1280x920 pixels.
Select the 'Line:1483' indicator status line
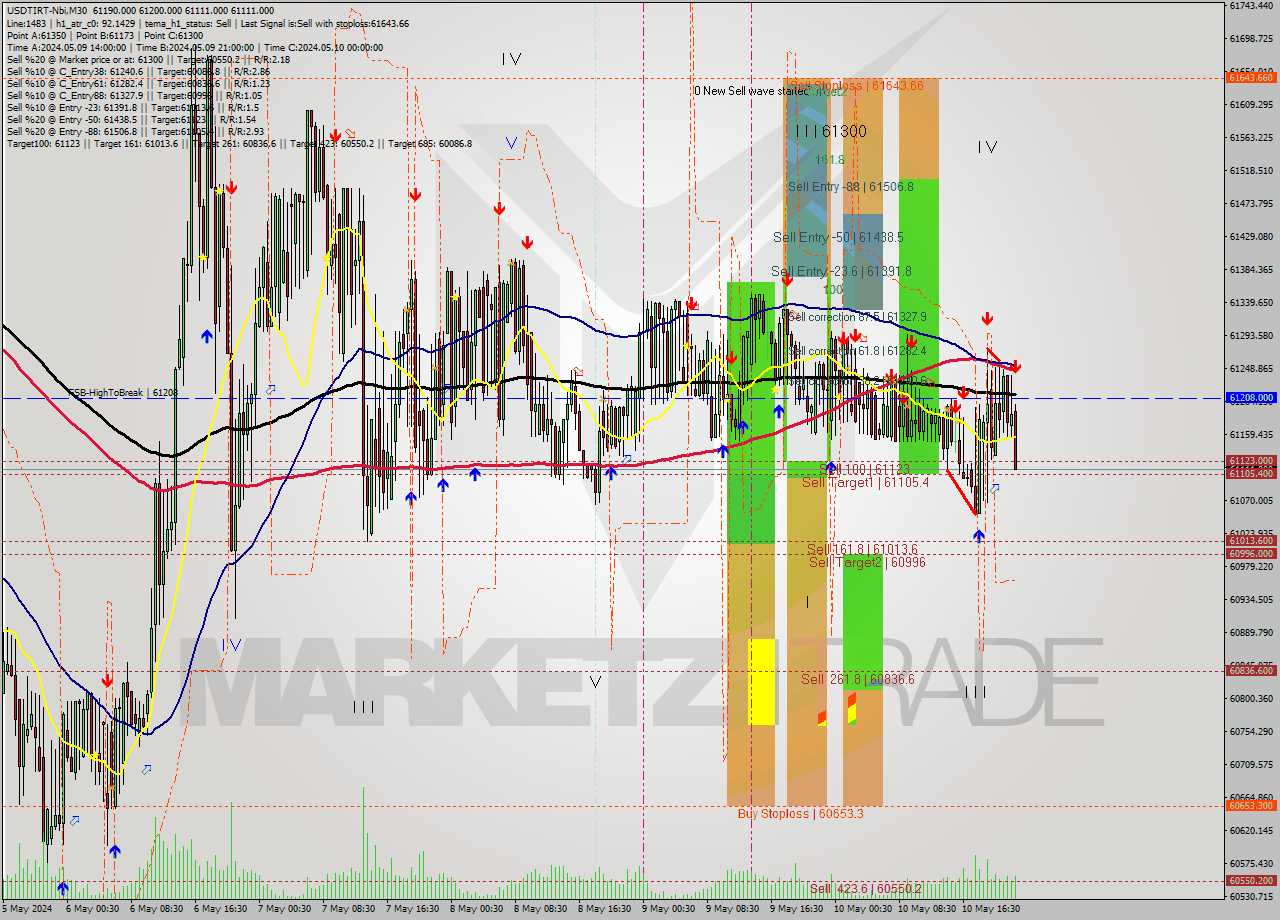tap(207, 23)
